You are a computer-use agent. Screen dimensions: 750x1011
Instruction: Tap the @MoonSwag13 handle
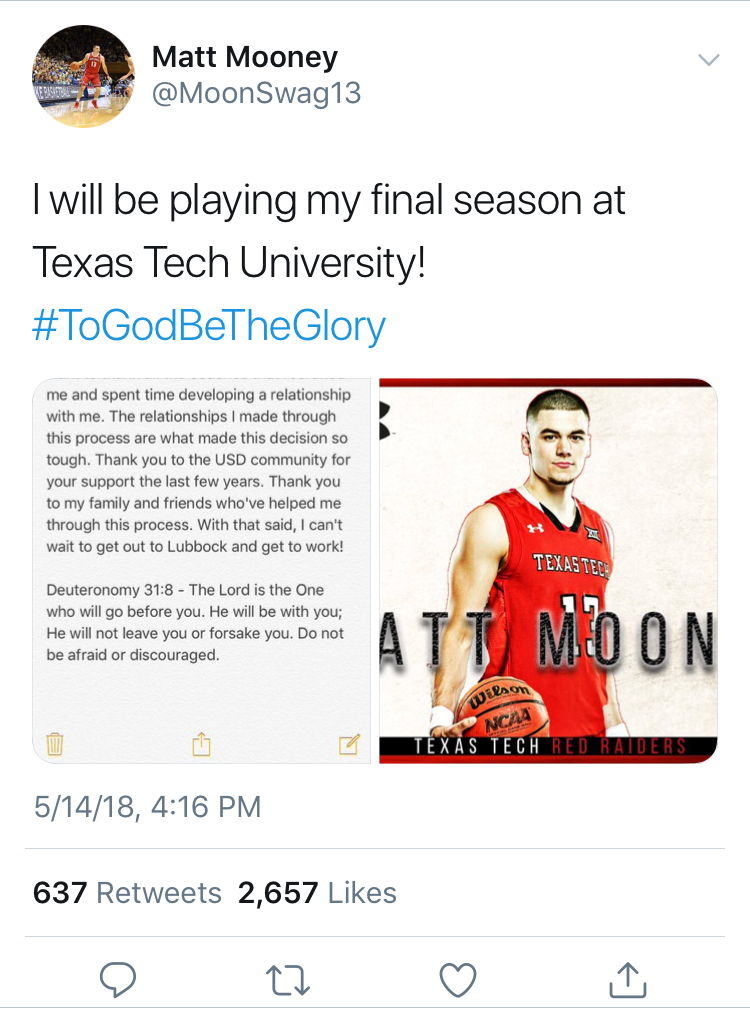pos(256,92)
